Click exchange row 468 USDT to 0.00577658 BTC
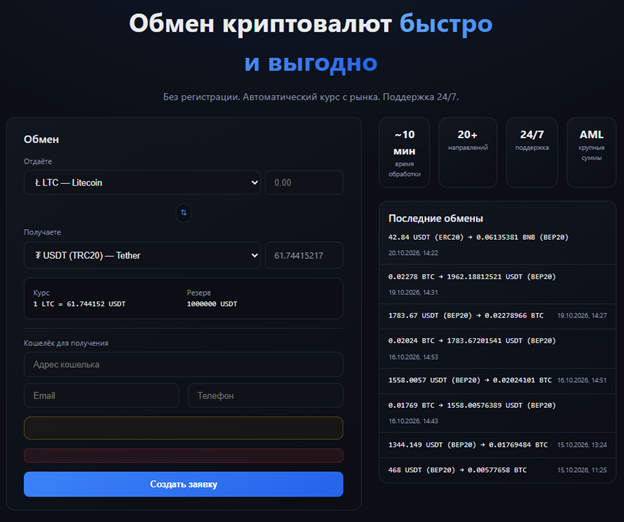The width and height of the screenshot is (624, 522). click(497, 470)
